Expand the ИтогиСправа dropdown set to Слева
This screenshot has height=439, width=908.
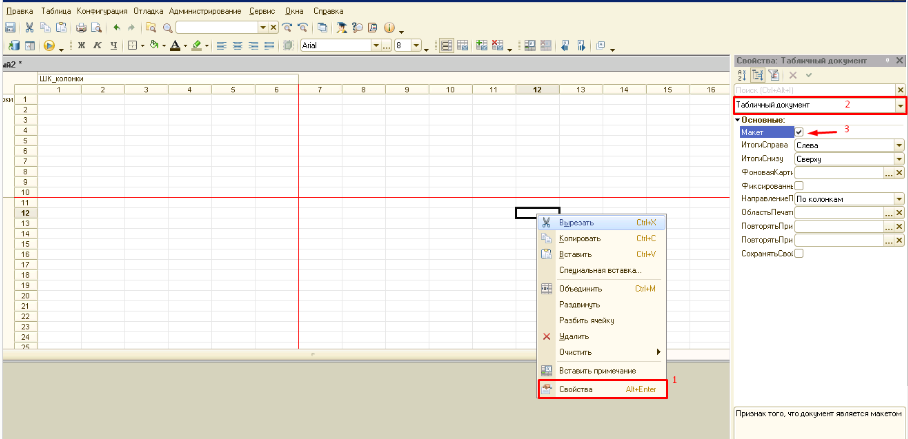[900, 145]
